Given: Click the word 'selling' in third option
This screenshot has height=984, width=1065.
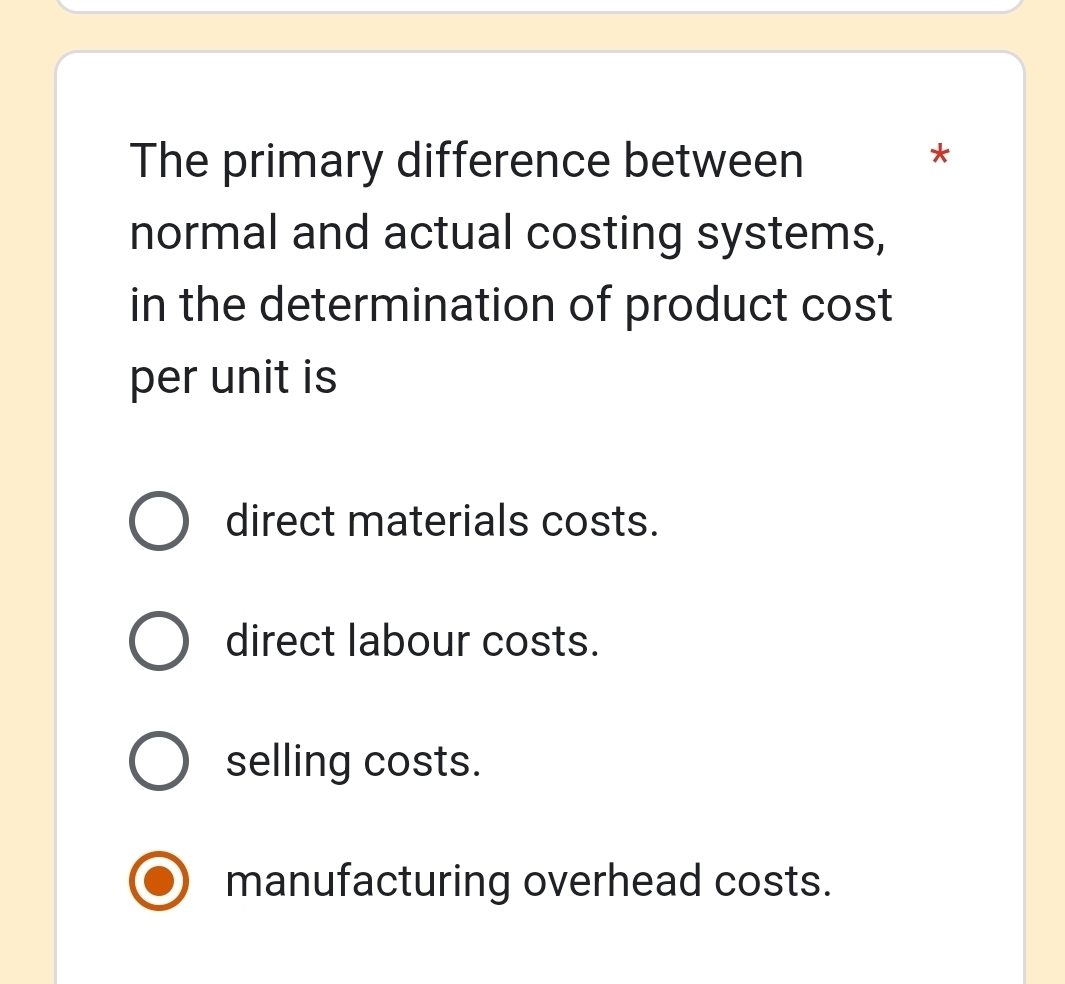Looking at the screenshot, I should coord(288,764).
